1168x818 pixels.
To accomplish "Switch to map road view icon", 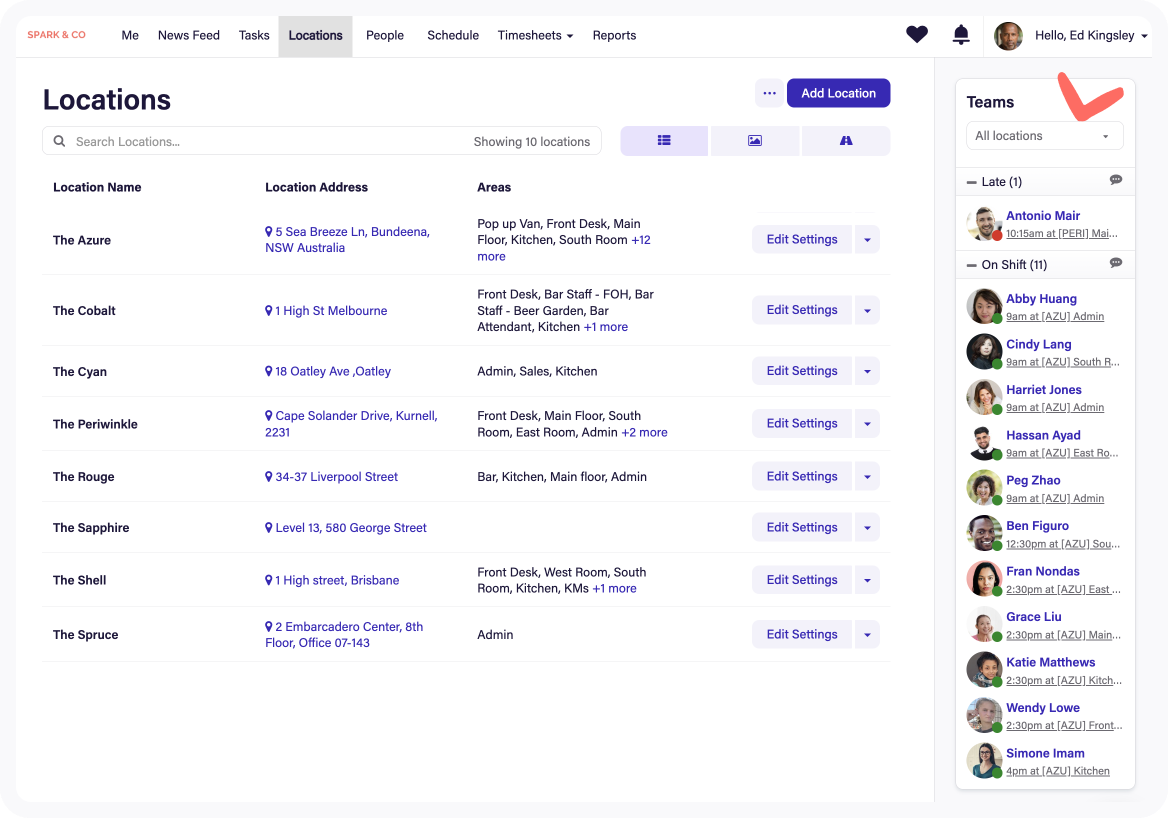I will pos(845,141).
